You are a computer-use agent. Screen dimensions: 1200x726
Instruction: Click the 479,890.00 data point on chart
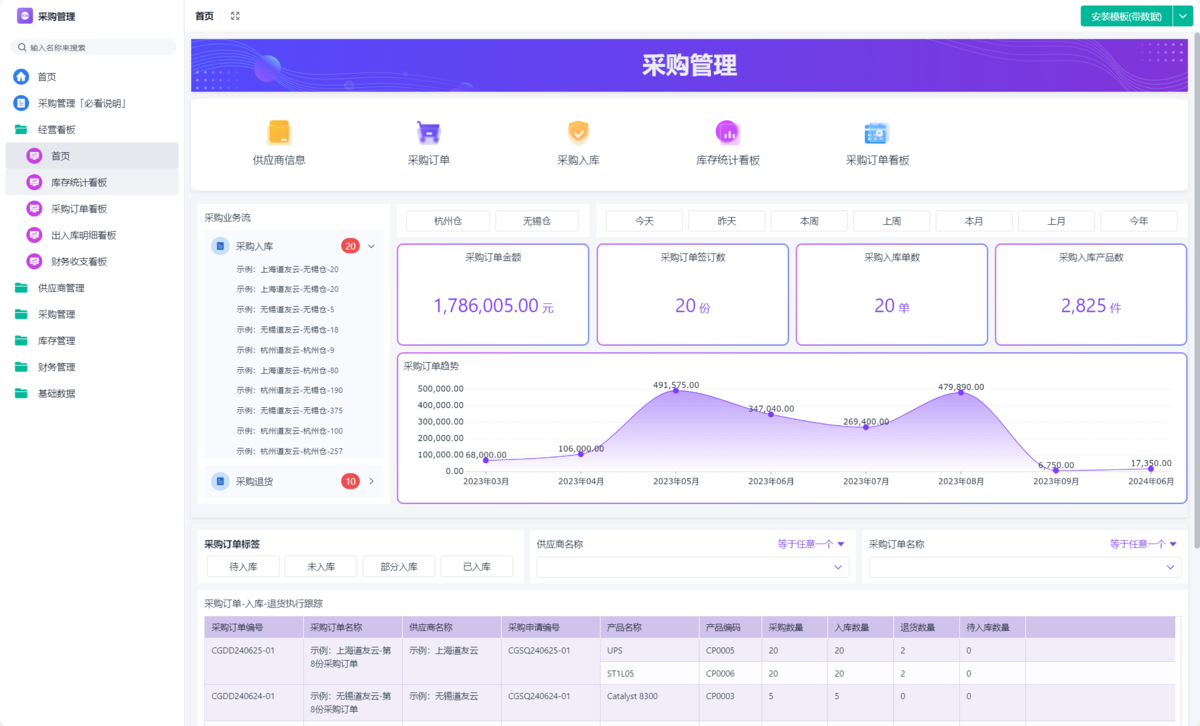[x=961, y=392]
